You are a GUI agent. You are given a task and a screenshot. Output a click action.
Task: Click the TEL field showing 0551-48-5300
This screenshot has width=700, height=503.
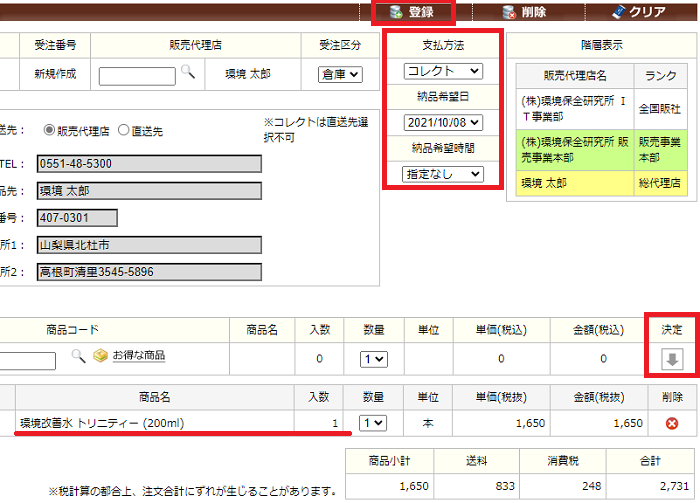(148, 163)
